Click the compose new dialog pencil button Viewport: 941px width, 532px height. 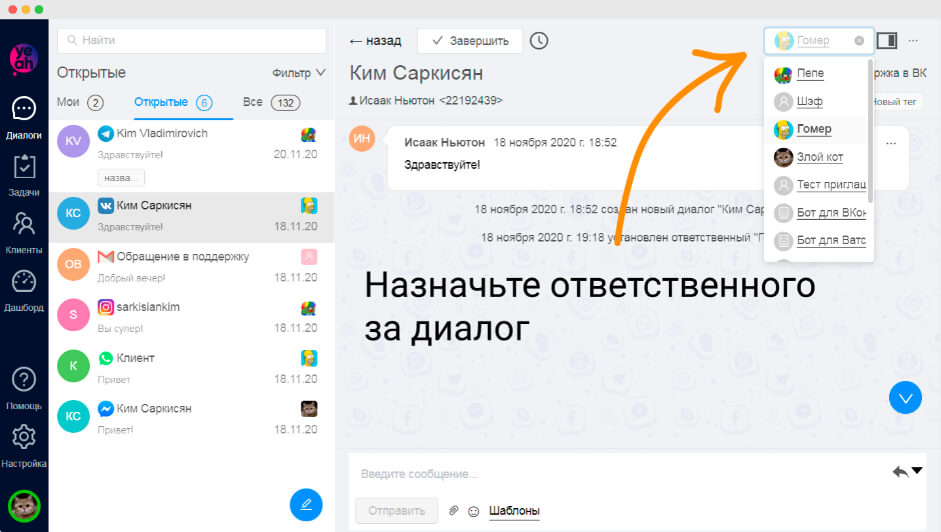(x=306, y=504)
